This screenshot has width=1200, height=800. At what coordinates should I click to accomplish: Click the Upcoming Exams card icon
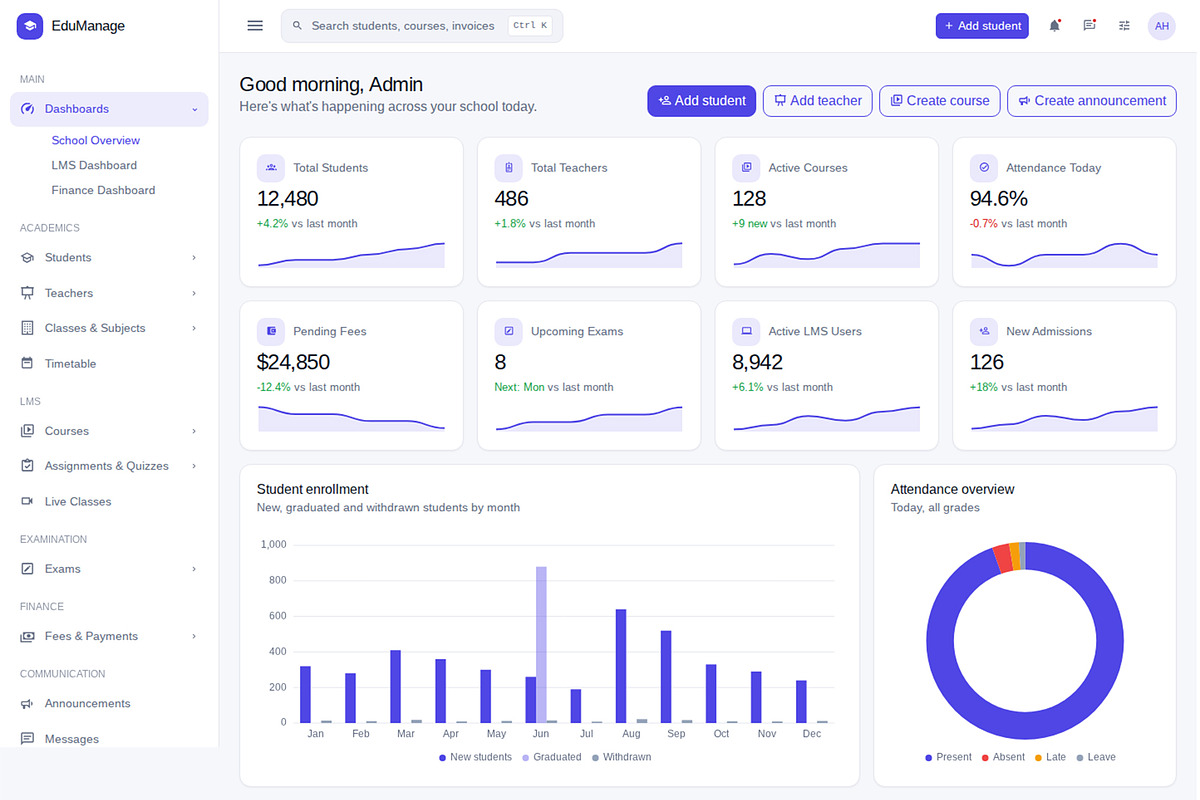[x=509, y=331]
